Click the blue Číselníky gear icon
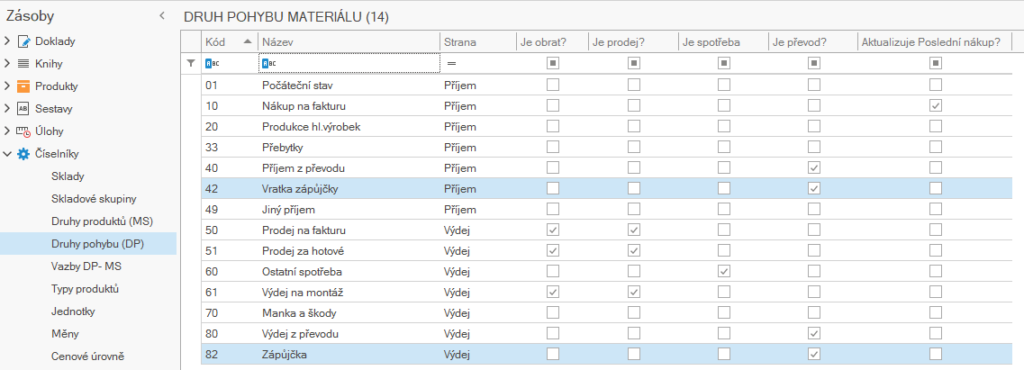This screenshot has width=1024, height=370. click(24, 154)
